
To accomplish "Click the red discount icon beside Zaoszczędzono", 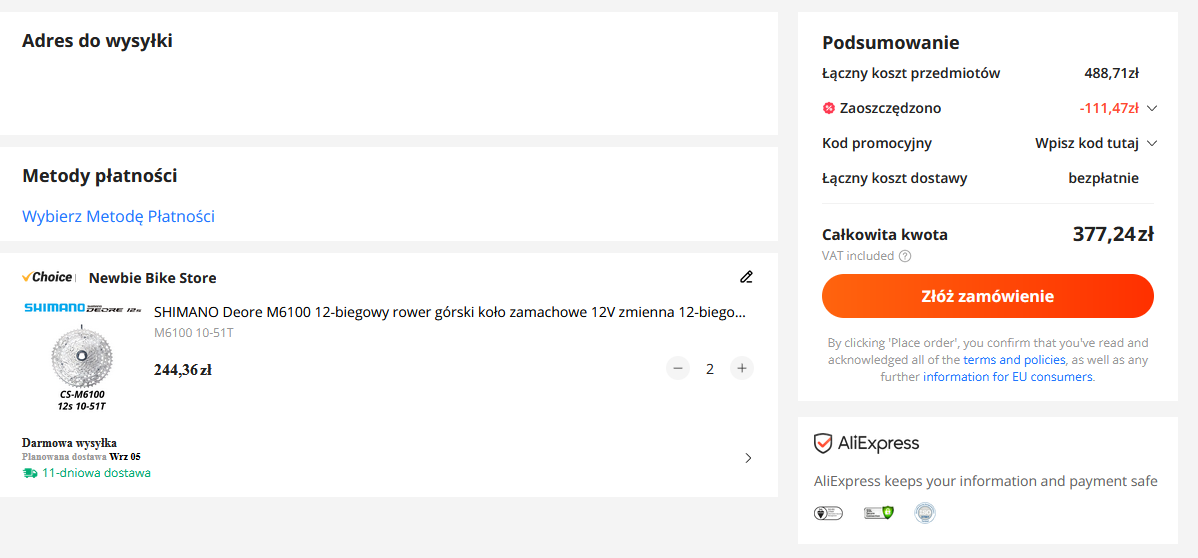I will coord(829,108).
